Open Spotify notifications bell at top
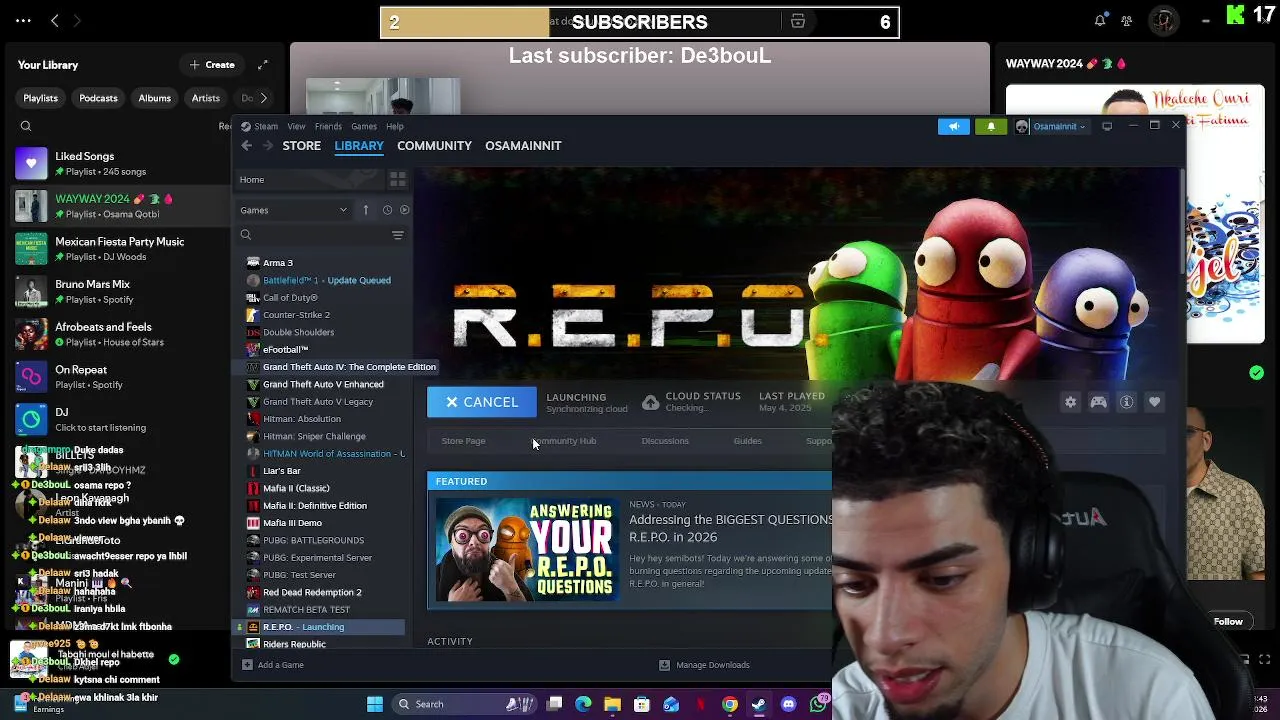Screen dimensions: 1280x720 pos(1100,20)
